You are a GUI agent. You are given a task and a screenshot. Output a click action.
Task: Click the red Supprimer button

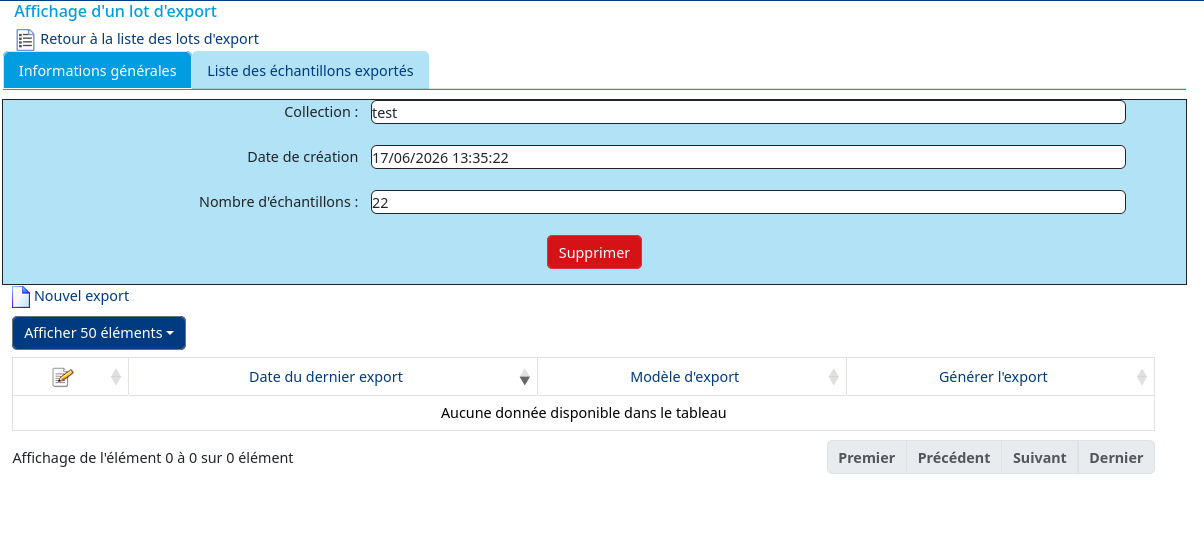(594, 253)
